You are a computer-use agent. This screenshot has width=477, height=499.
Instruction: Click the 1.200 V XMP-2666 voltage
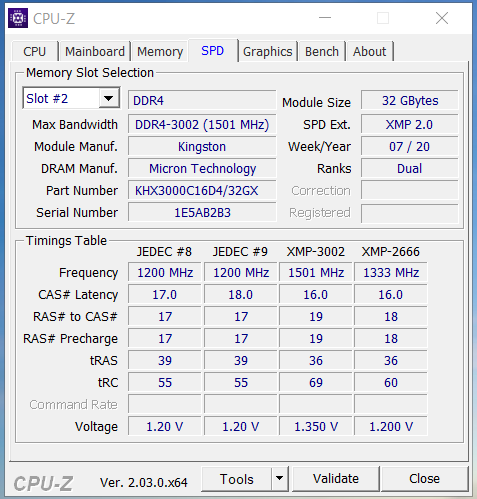click(x=391, y=426)
